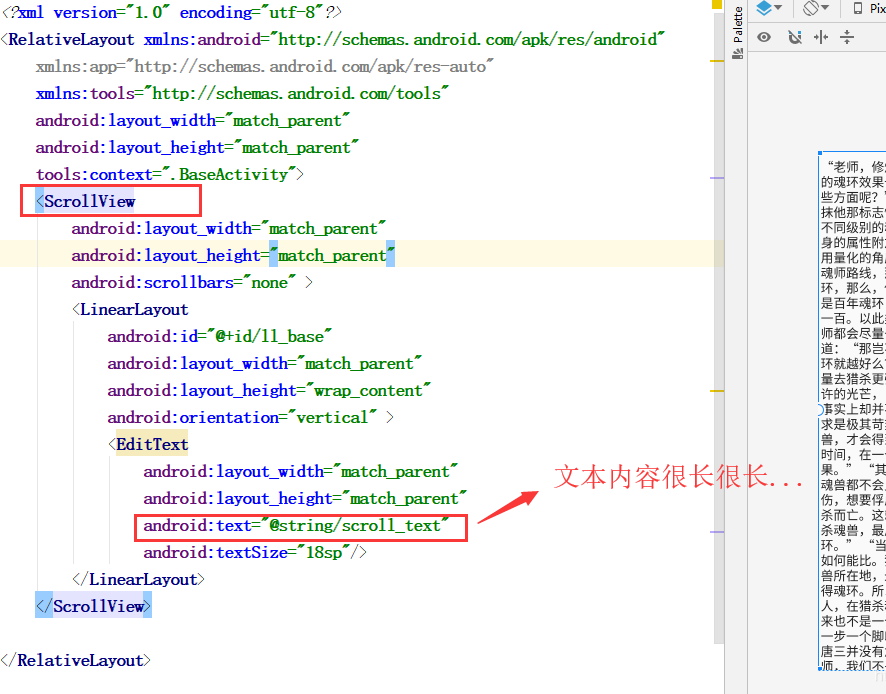Click the opening LinearLayout tag

[x=130, y=309]
